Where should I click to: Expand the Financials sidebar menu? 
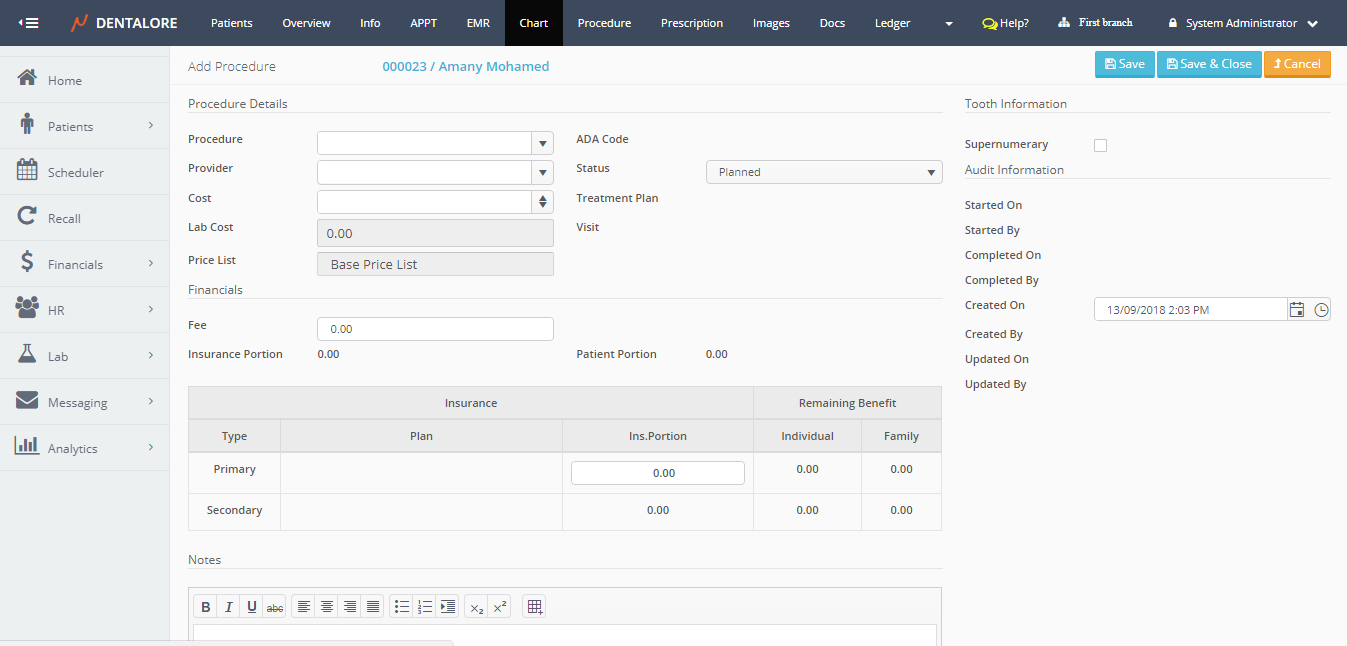(85, 265)
